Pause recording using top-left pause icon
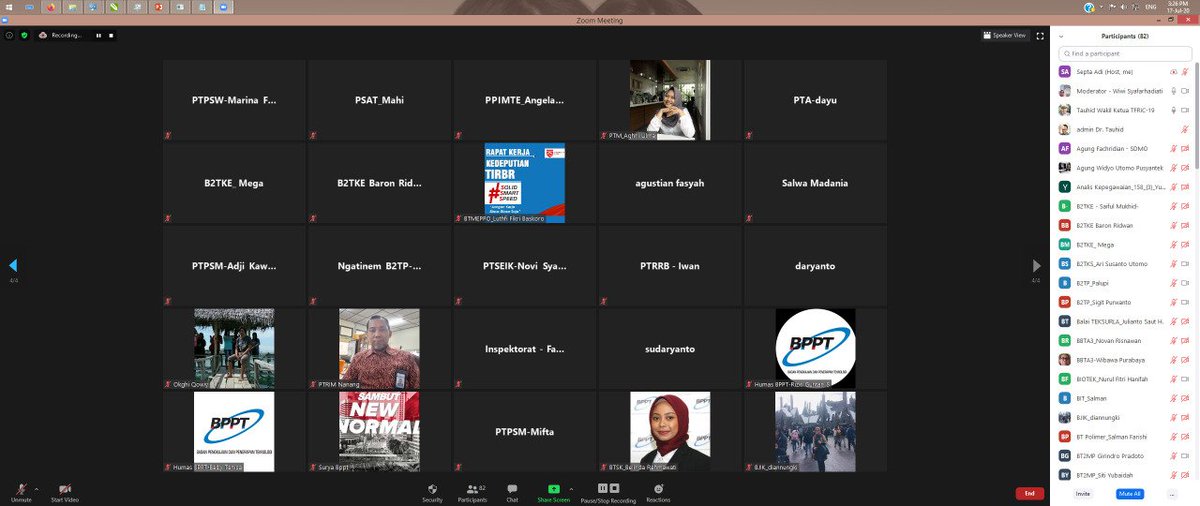The height and width of the screenshot is (506, 1200). click(x=98, y=35)
